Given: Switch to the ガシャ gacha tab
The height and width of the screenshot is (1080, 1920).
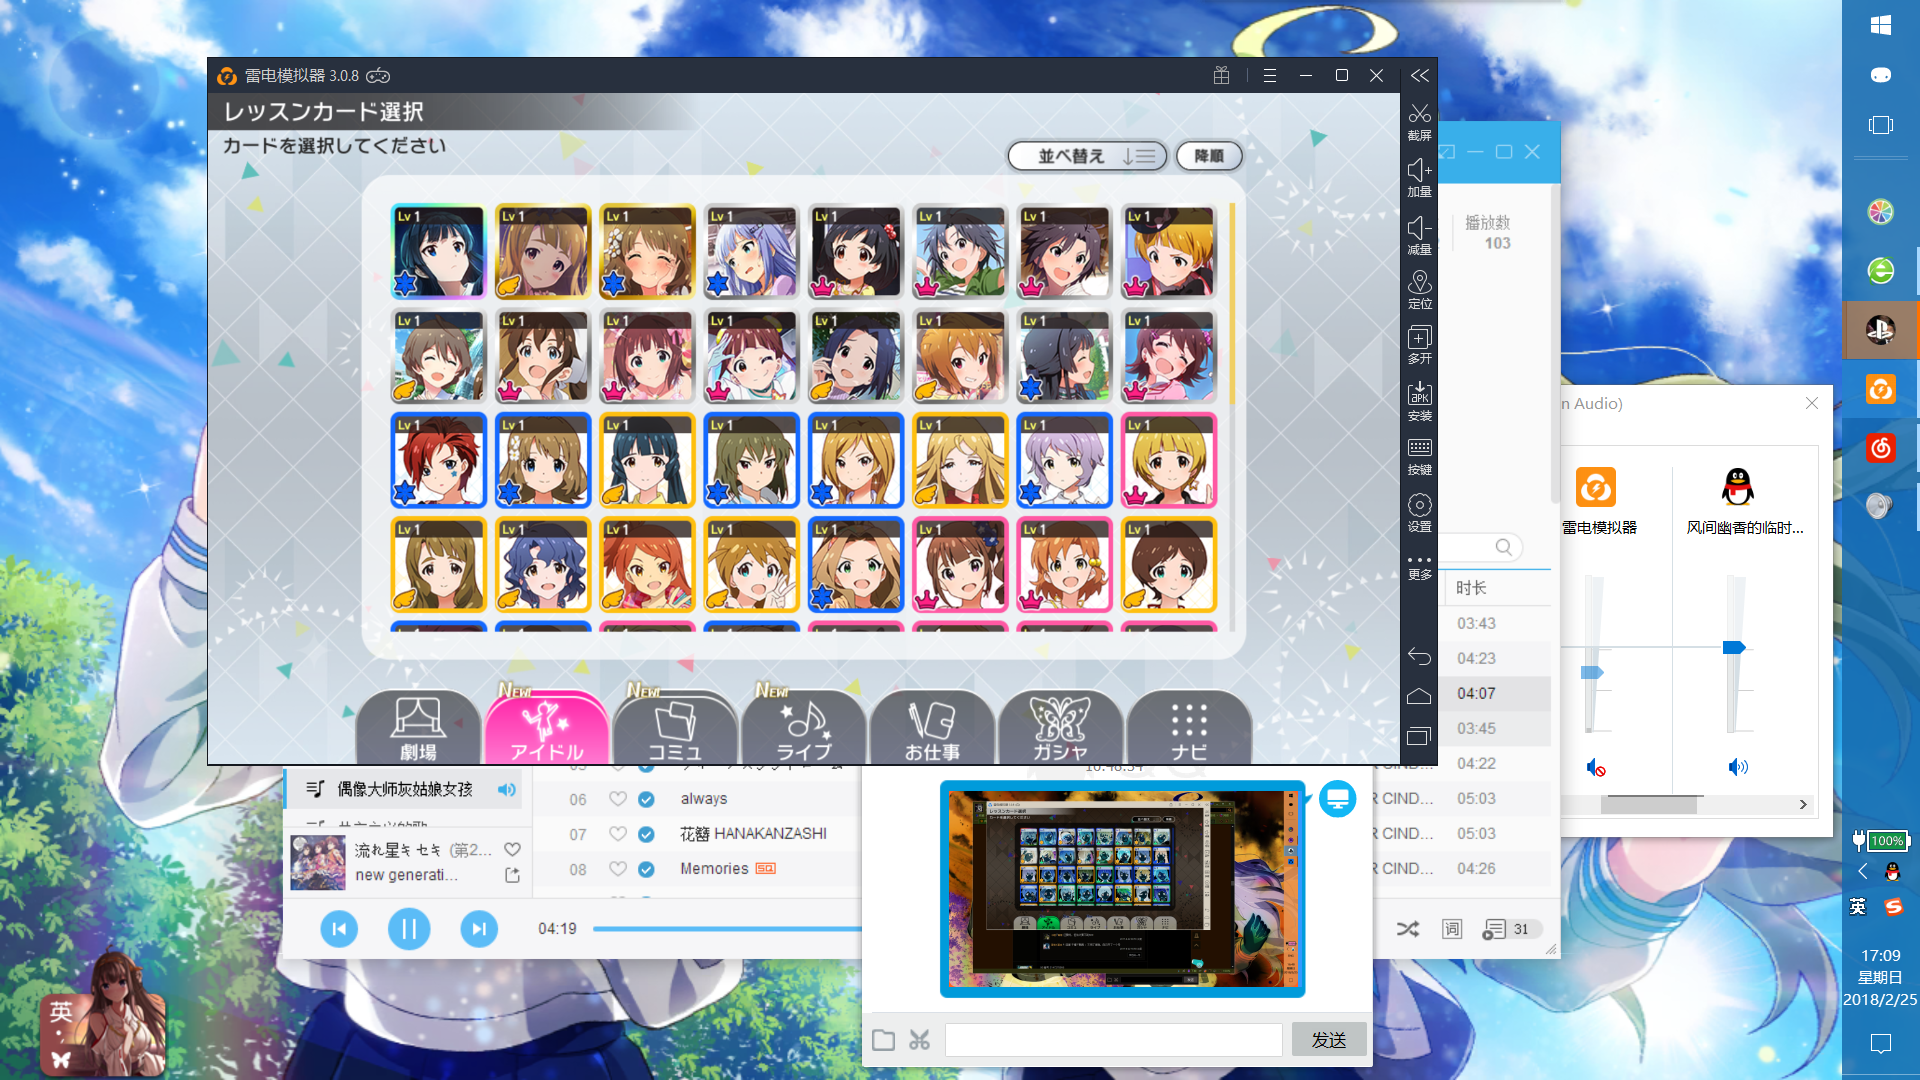Looking at the screenshot, I should (1060, 728).
